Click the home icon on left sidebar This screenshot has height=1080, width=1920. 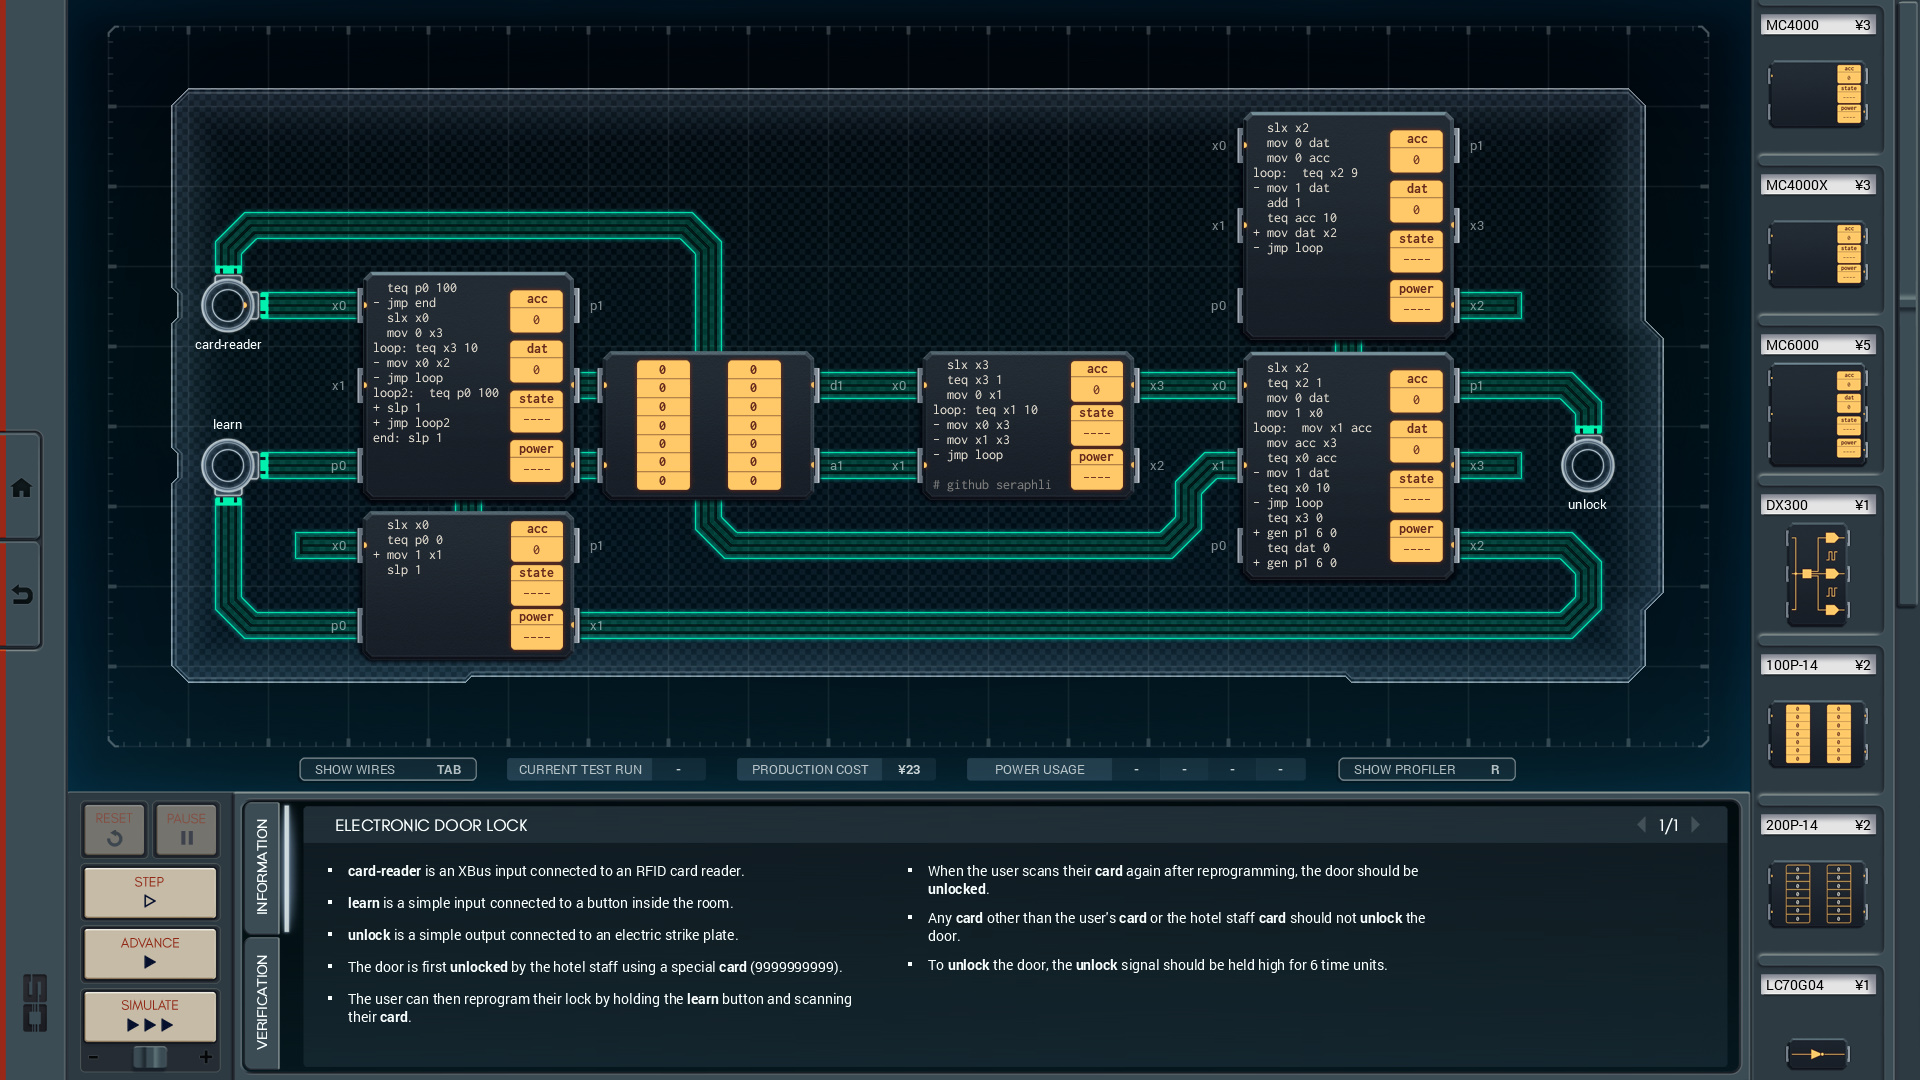[21, 488]
